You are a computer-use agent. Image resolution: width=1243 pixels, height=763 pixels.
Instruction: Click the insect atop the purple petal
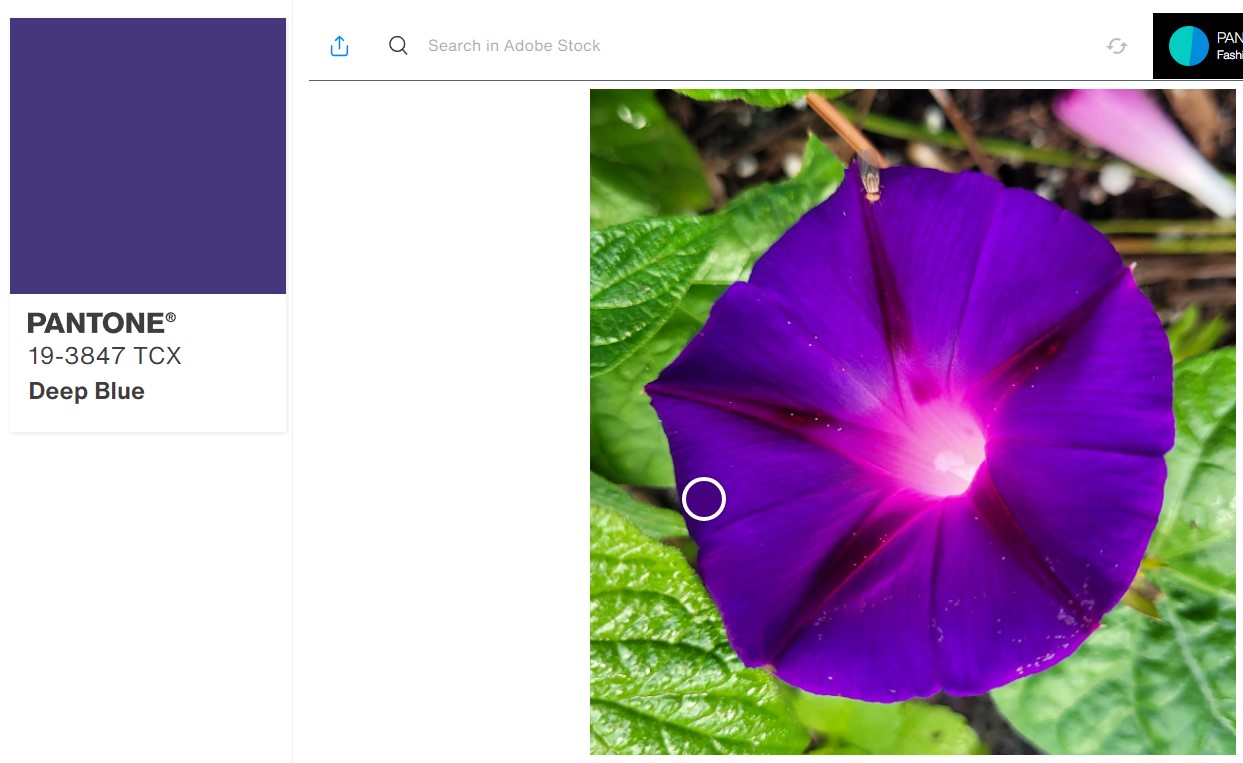coord(869,177)
